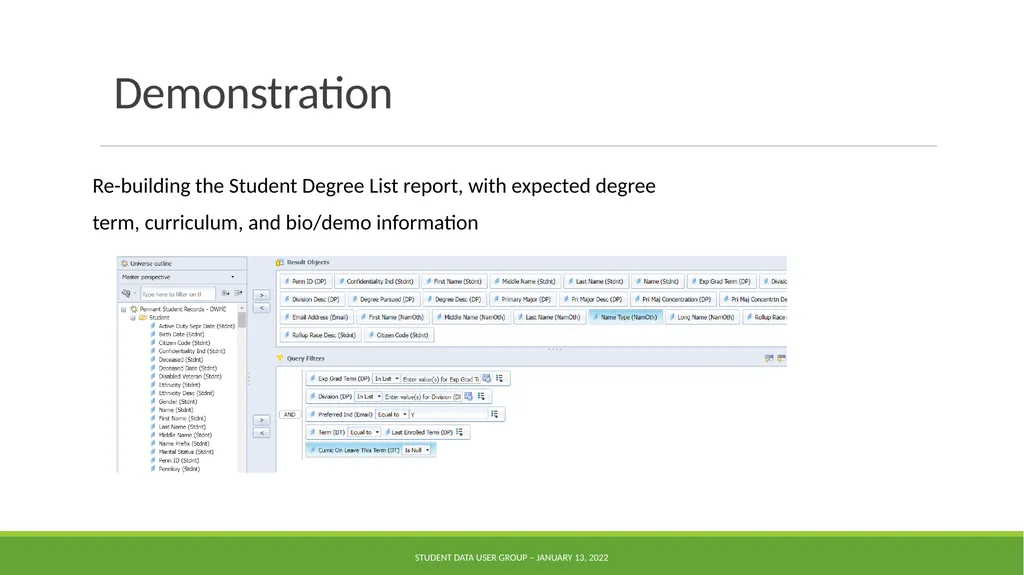1024x575 pixels.
Task: Click the prompt icon in the Division filter
Action: pos(468,396)
